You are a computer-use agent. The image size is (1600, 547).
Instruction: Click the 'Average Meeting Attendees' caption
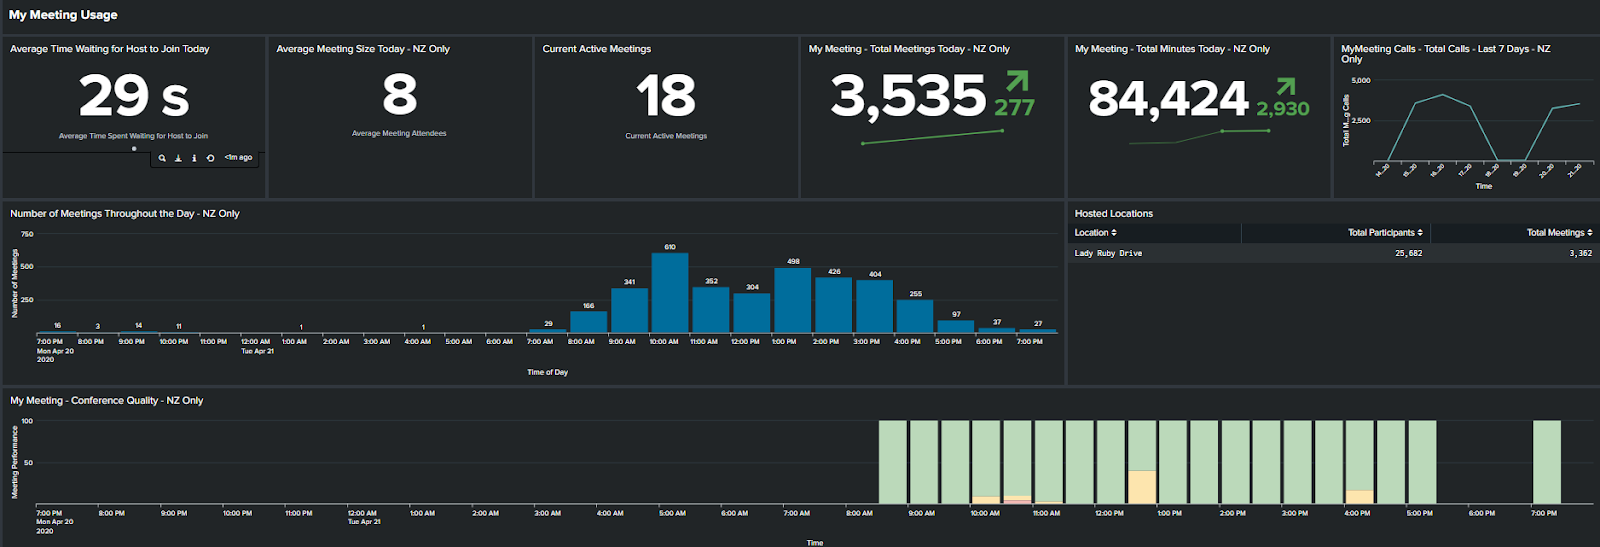coord(399,133)
